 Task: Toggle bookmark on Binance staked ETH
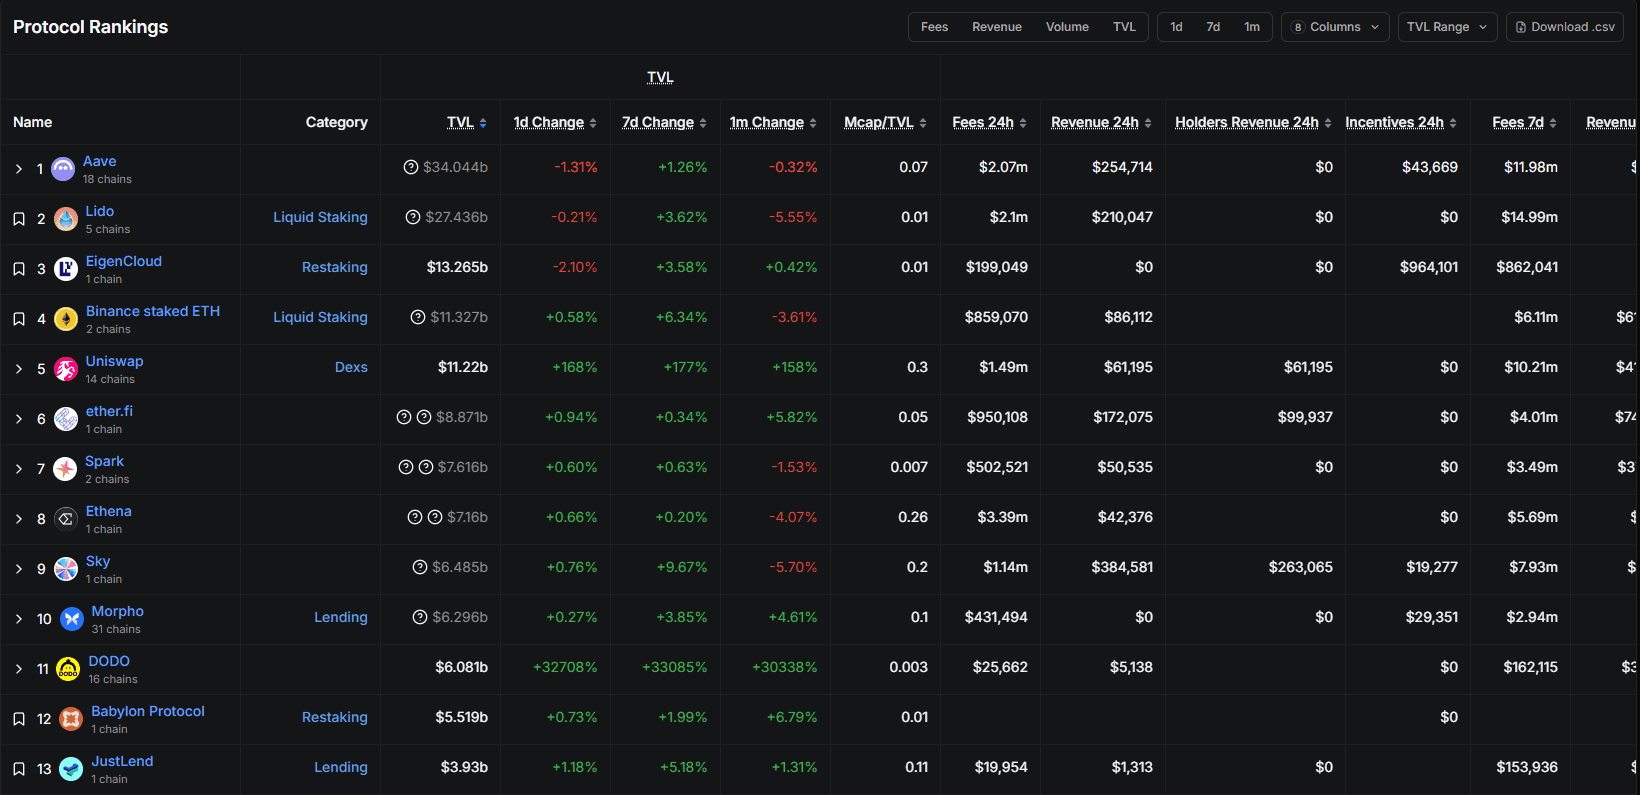pos(19,319)
